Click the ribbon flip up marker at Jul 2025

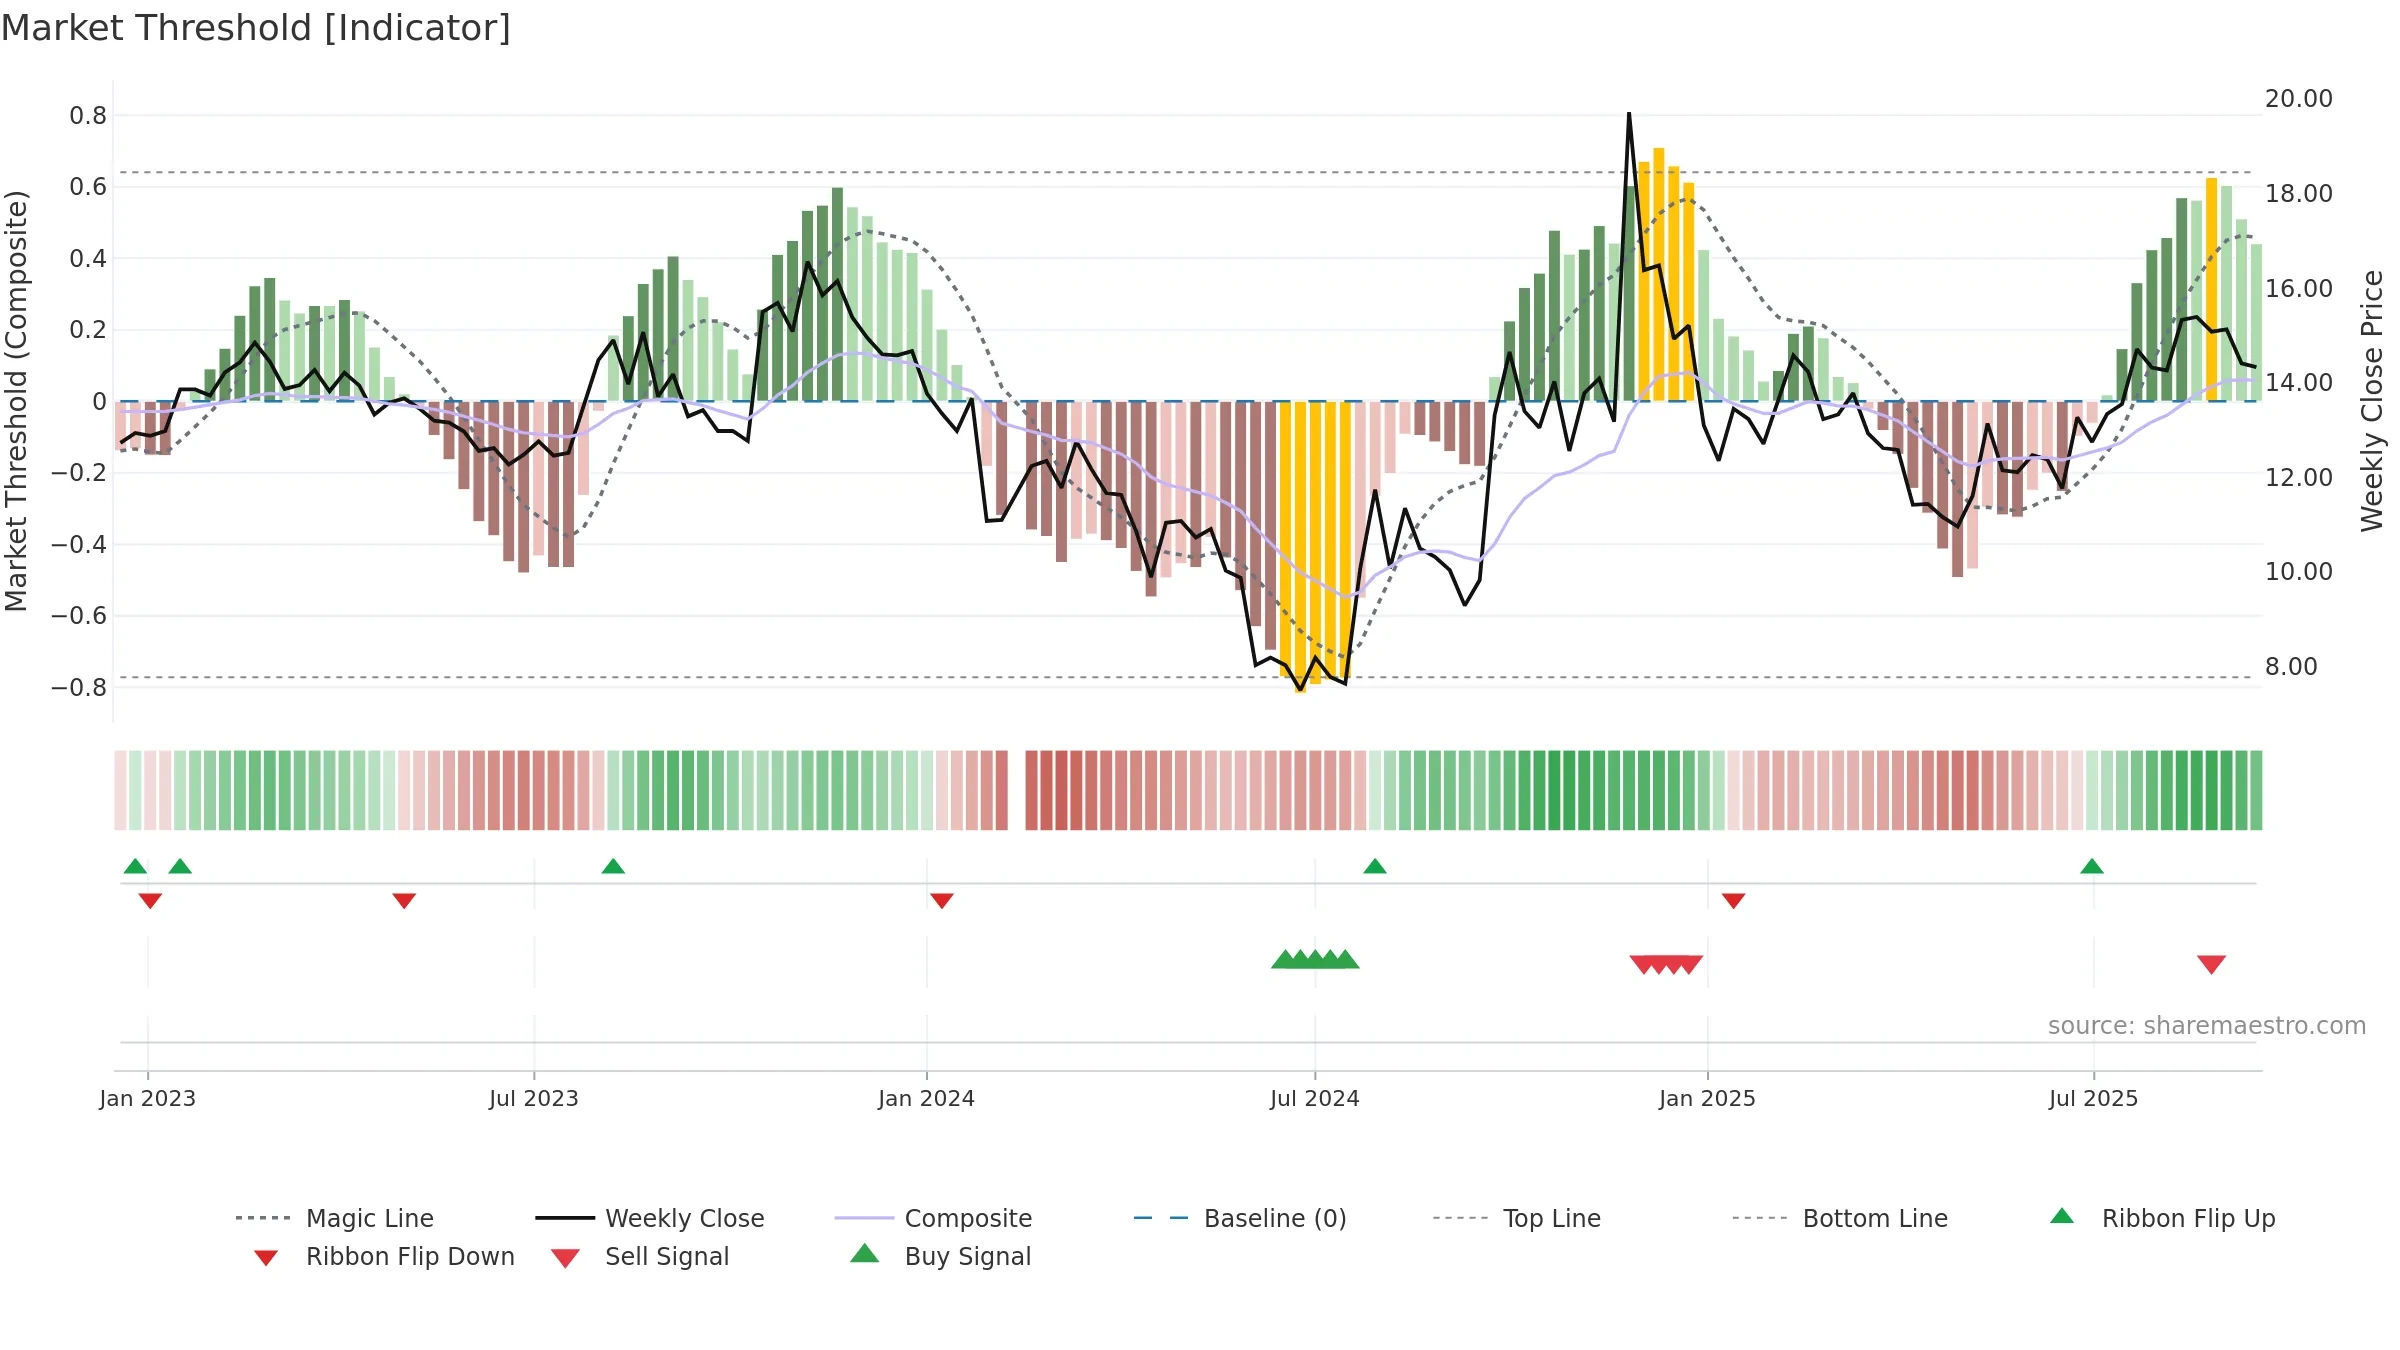click(2092, 866)
